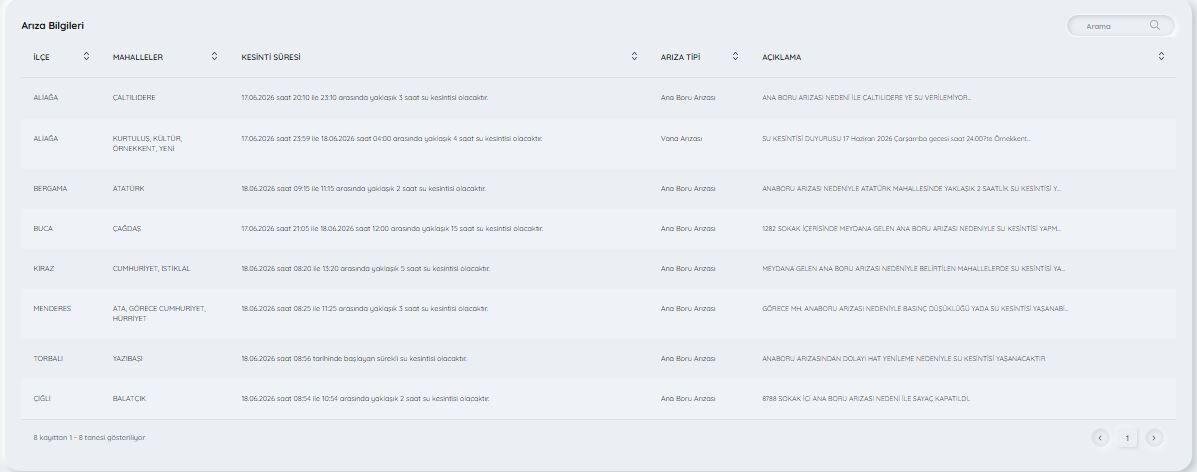Select the ÇALTILIDERE neighborhood cell
The image size is (1197, 472).
click(134, 98)
